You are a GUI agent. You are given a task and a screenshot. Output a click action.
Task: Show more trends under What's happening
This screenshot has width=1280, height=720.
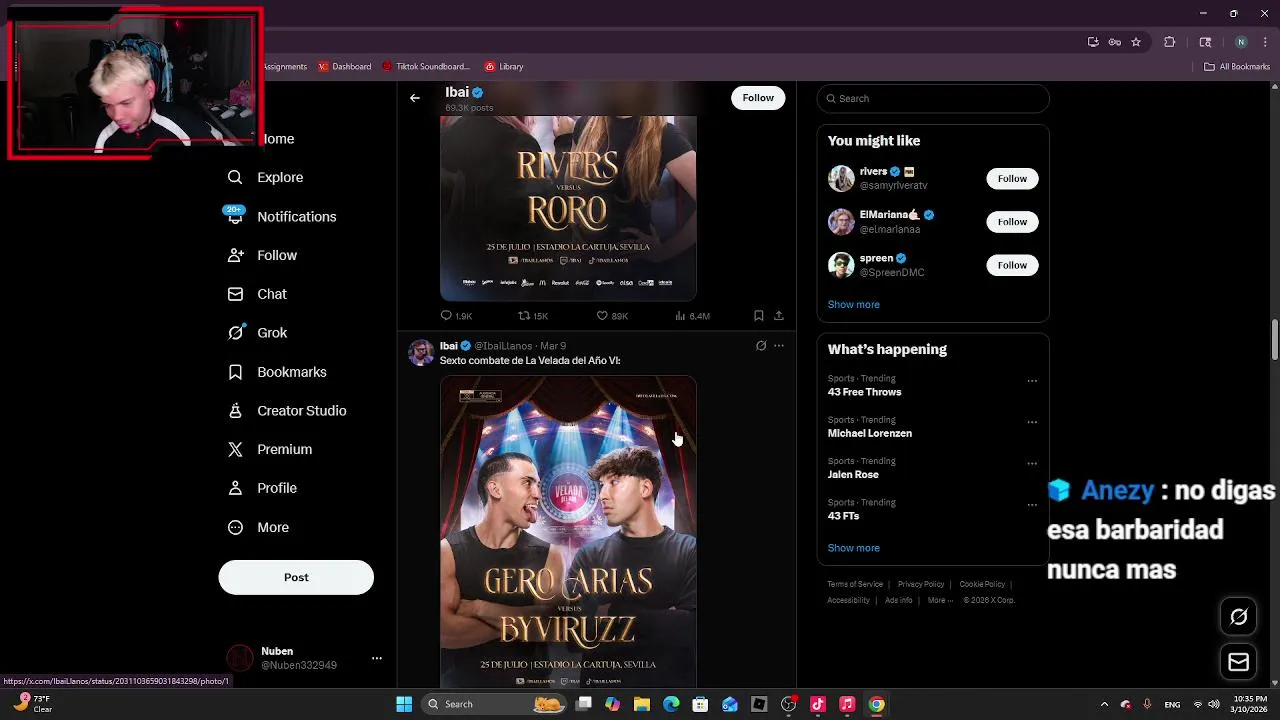tap(853, 548)
